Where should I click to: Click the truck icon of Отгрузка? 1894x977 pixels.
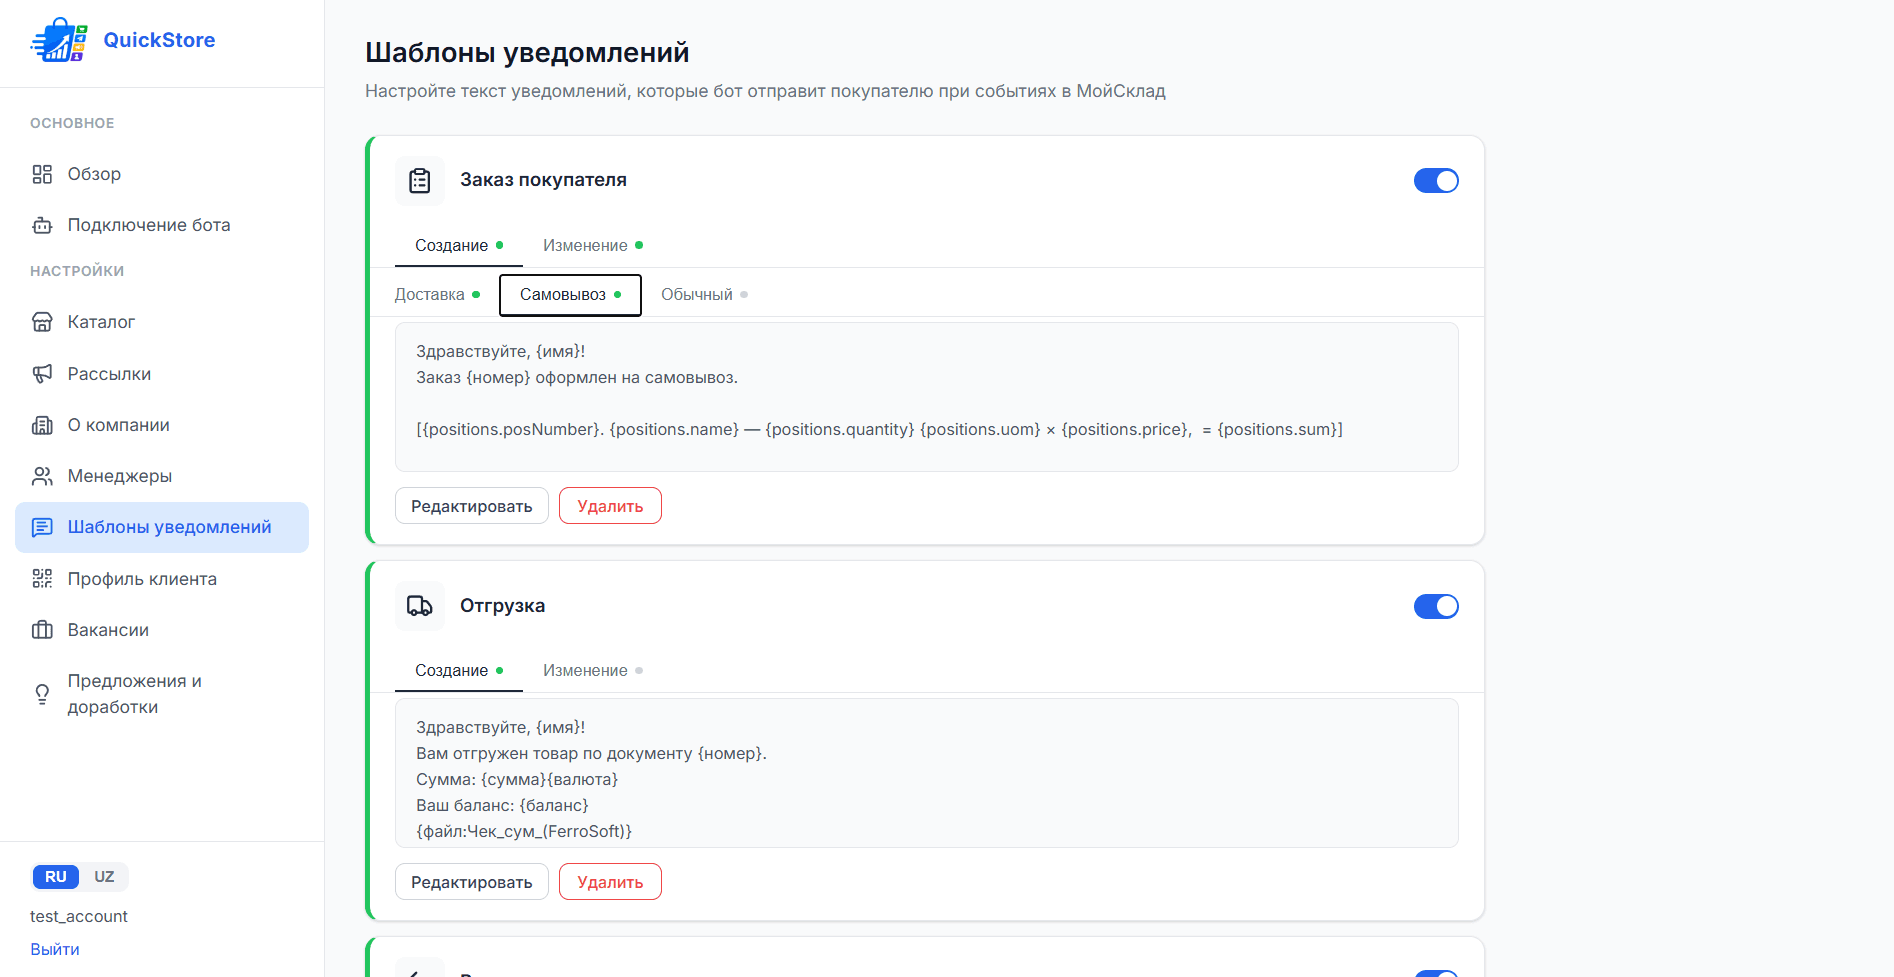(x=420, y=606)
